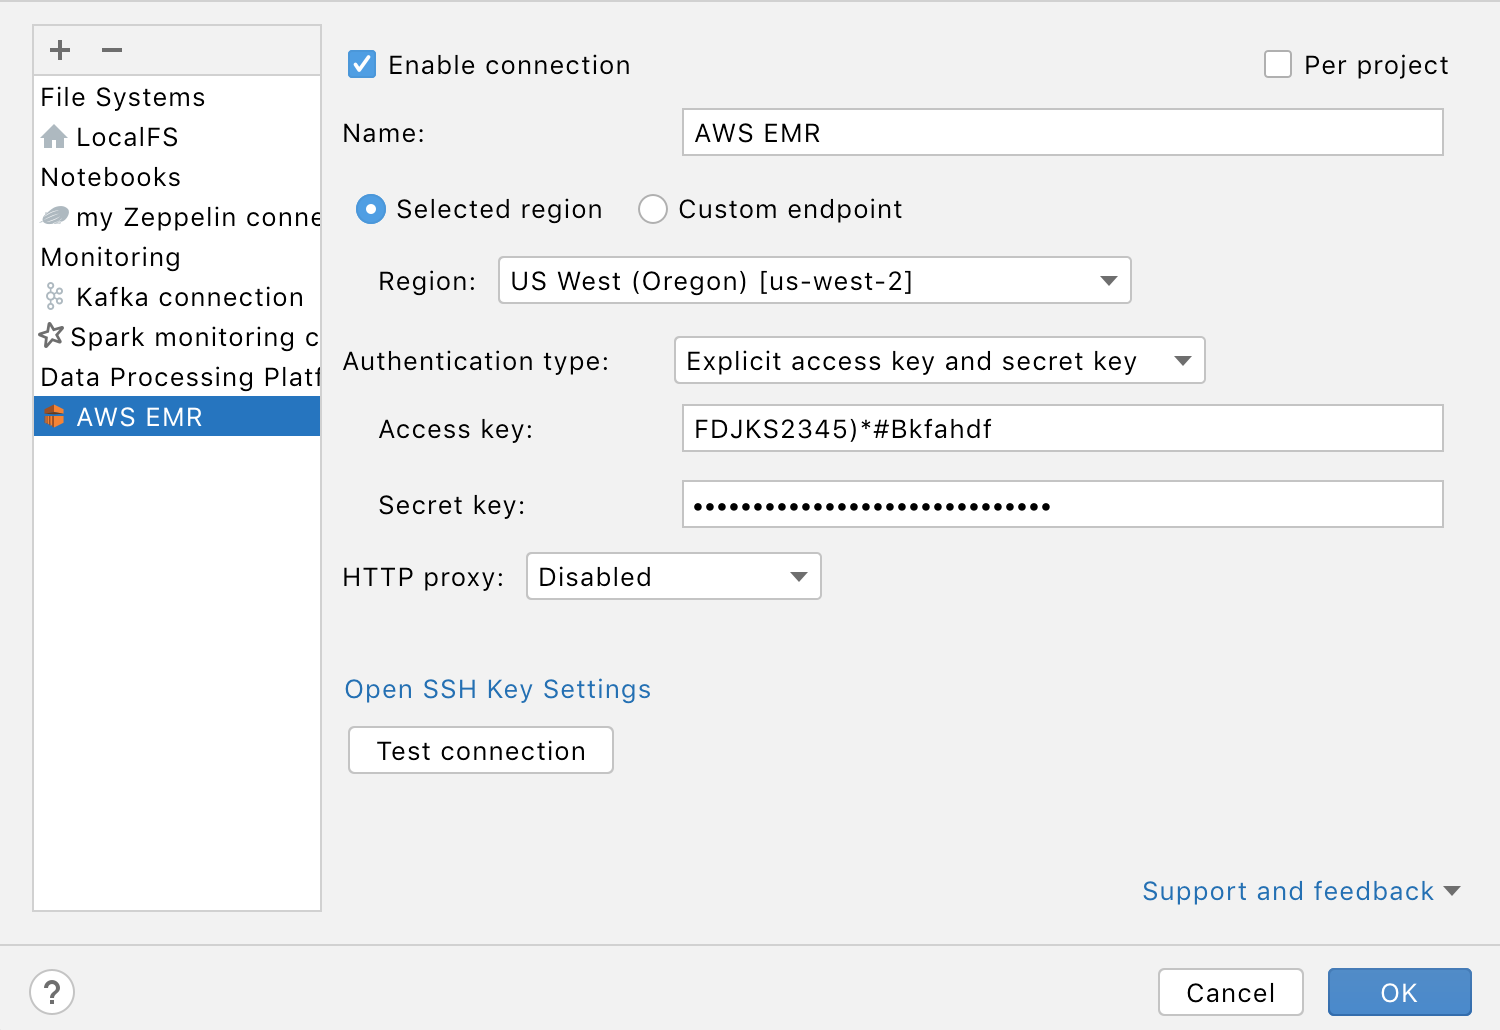The height and width of the screenshot is (1030, 1500).
Task: Remove selected connection with minus icon
Action: (x=112, y=50)
